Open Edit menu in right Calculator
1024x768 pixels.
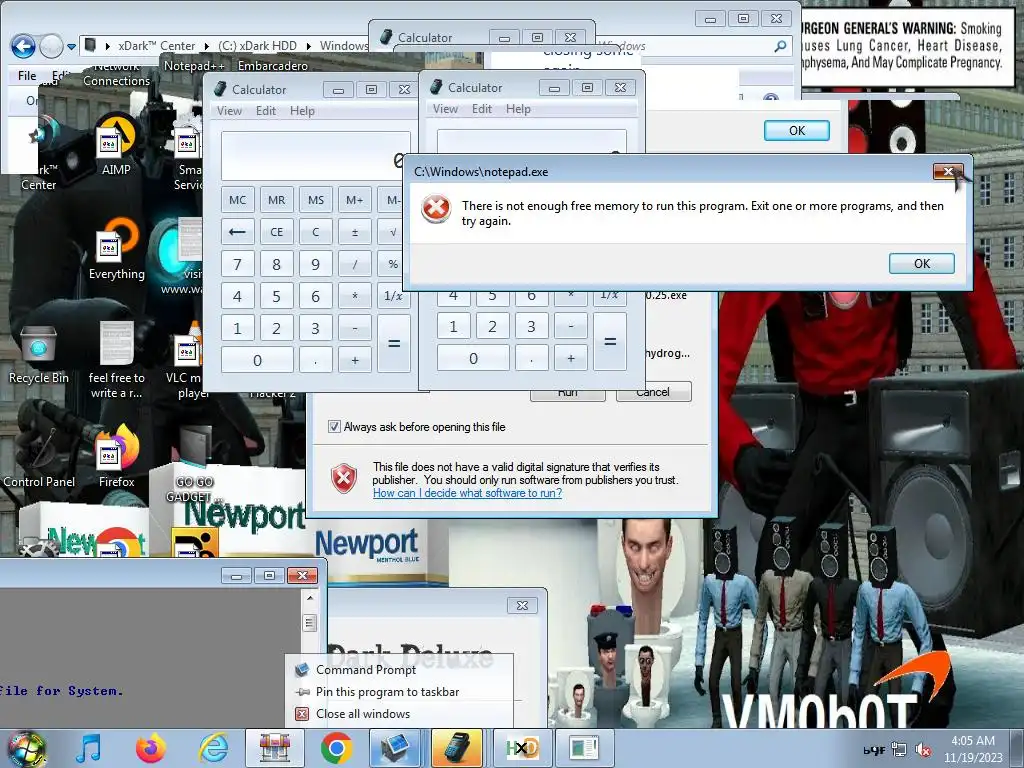point(482,108)
